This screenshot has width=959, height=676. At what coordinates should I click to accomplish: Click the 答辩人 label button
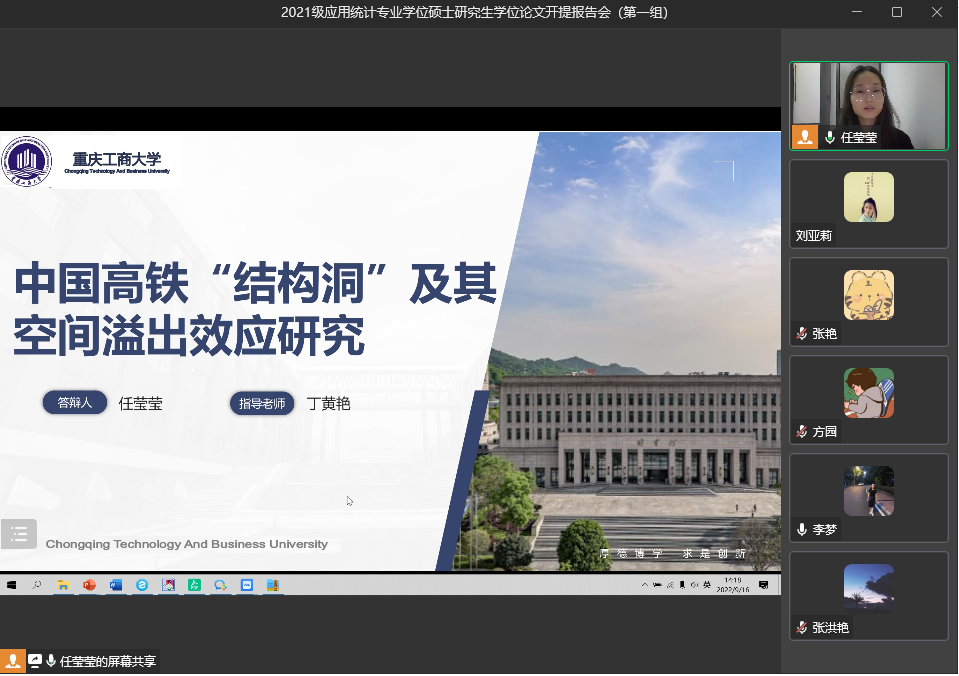coord(75,403)
